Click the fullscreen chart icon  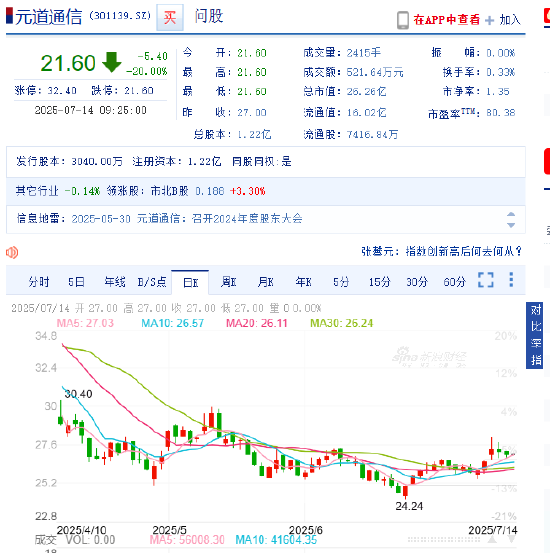[x=486, y=280]
